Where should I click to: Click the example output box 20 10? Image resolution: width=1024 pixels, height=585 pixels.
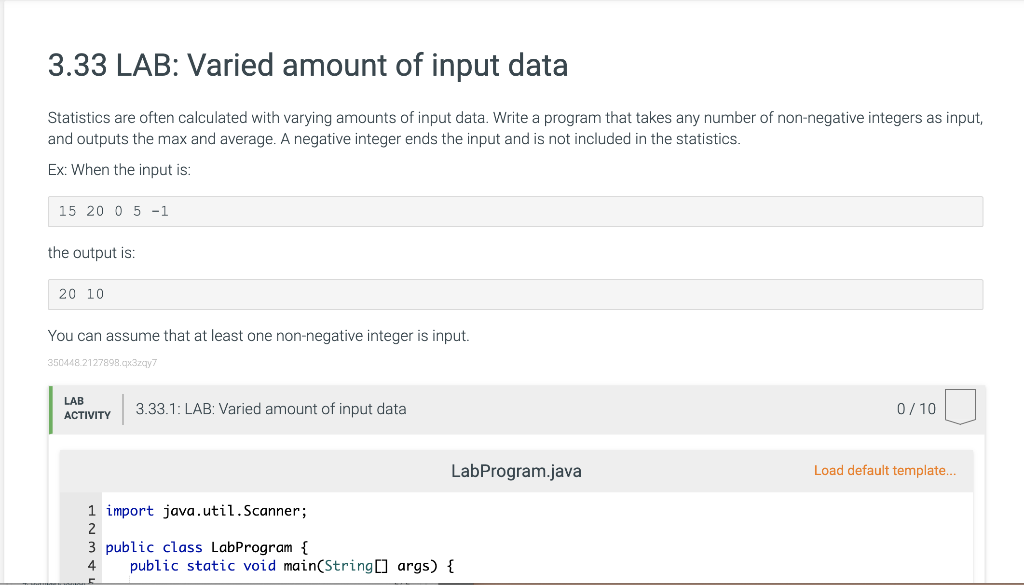(515, 294)
